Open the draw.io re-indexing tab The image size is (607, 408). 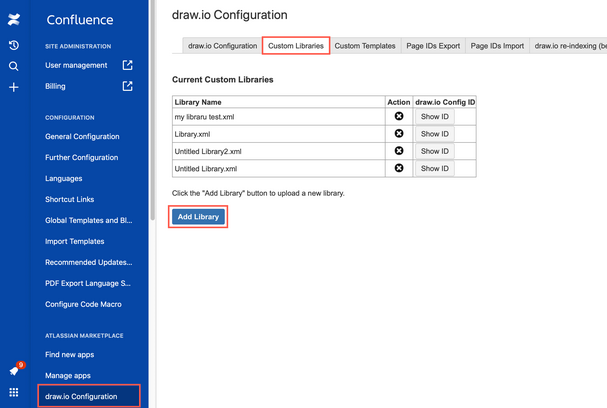pos(568,46)
